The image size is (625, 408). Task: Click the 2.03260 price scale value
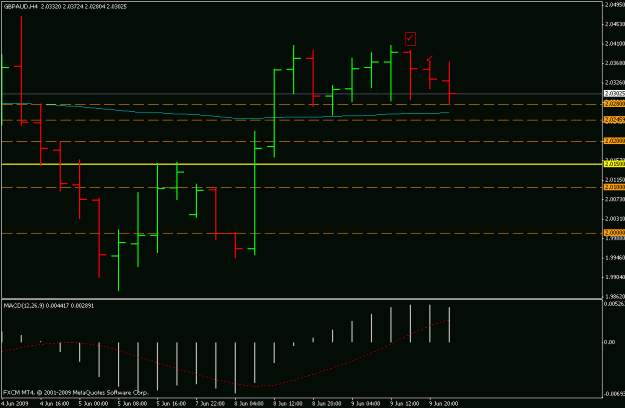[x=615, y=83]
